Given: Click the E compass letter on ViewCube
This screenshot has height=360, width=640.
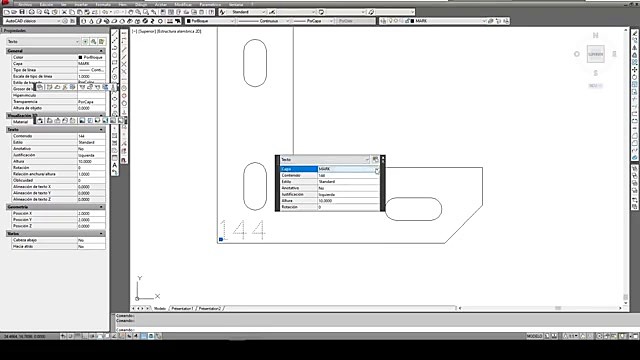Looking at the screenshot, I should click(614, 54).
